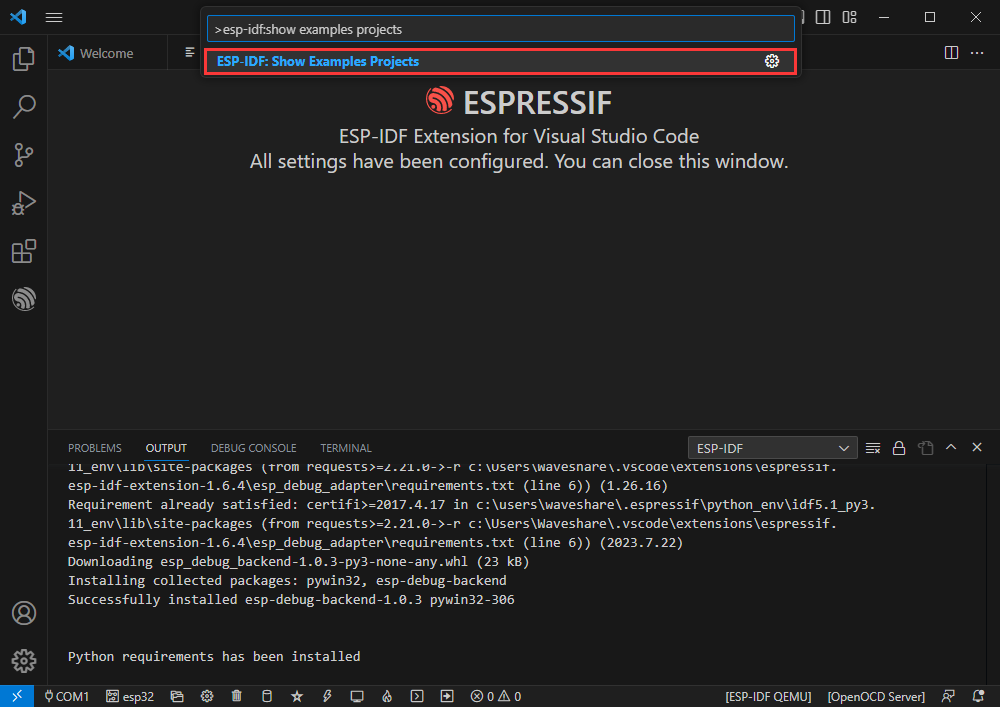Click 'Successfully installed esp-debug-backend' output line
Viewport: 1000px width, 707px height.
[291, 600]
